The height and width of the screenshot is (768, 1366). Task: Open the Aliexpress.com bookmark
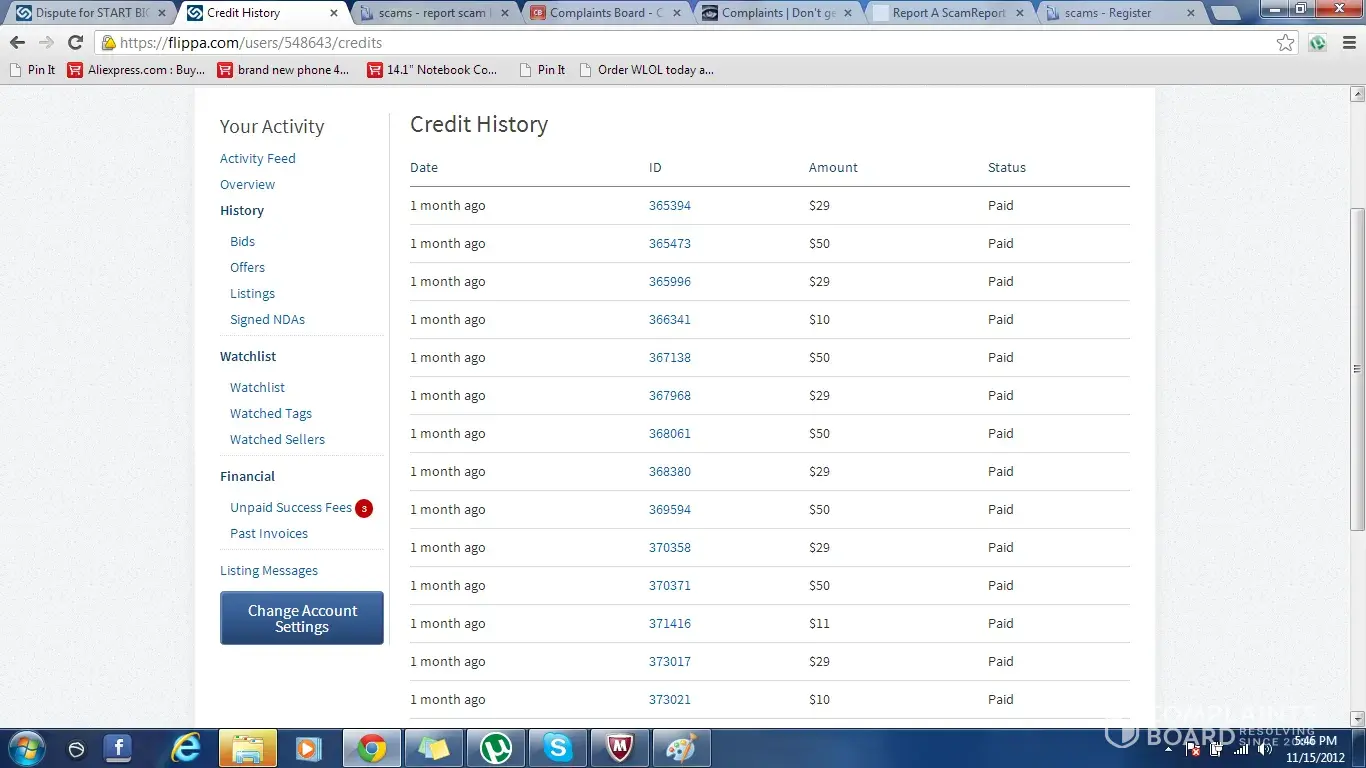coord(136,70)
